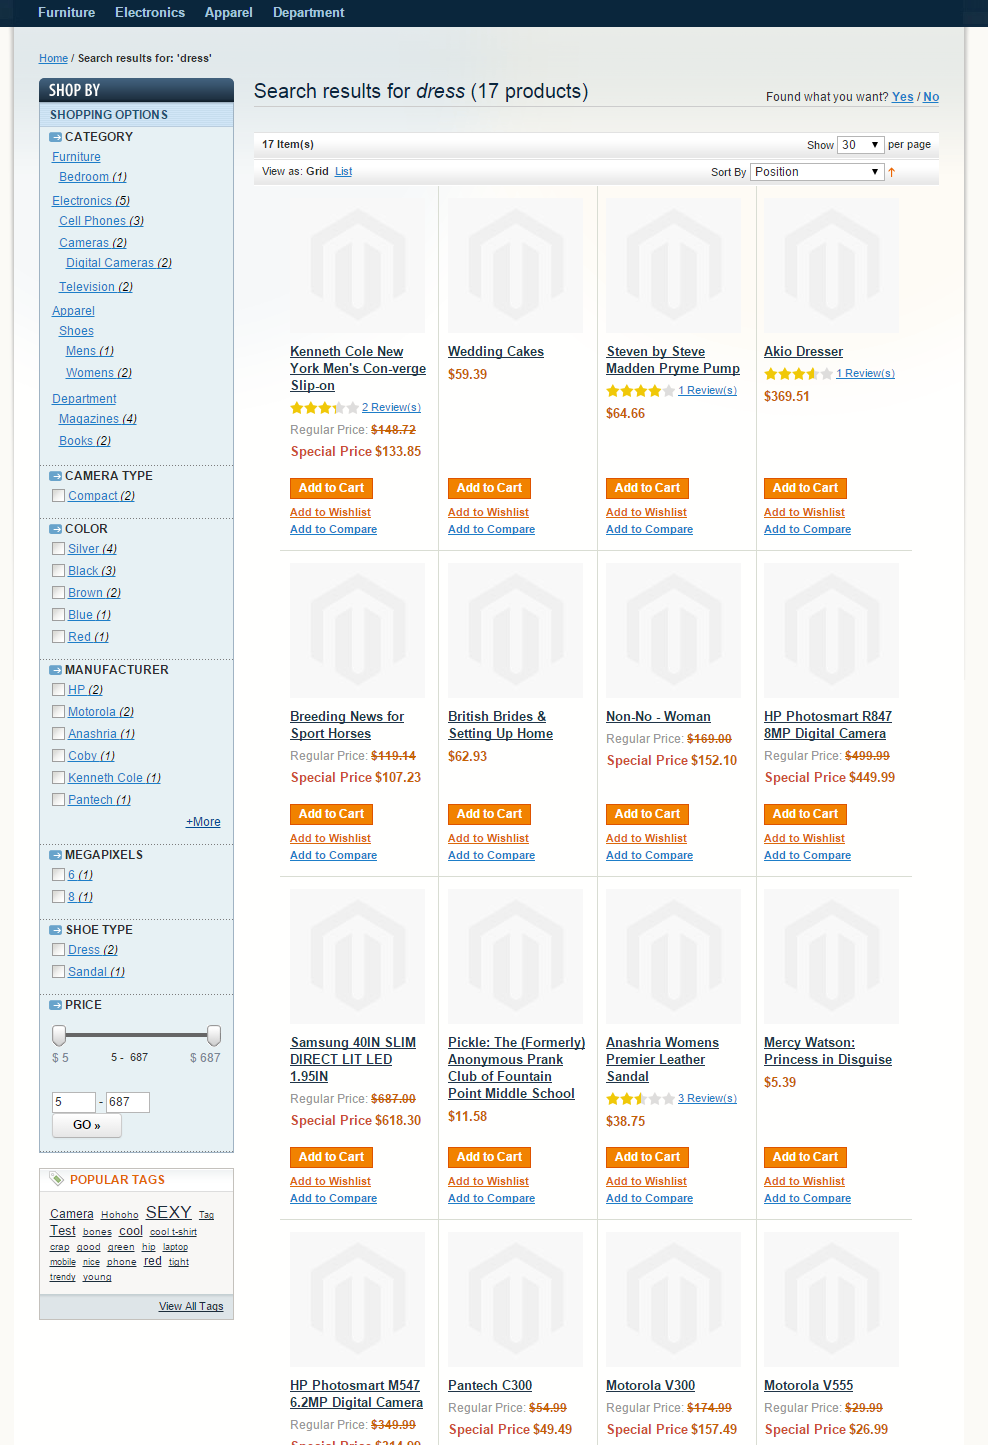The width and height of the screenshot is (988, 1445).
Task: Apply price range with GO button
Action: click(x=87, y=1125)
